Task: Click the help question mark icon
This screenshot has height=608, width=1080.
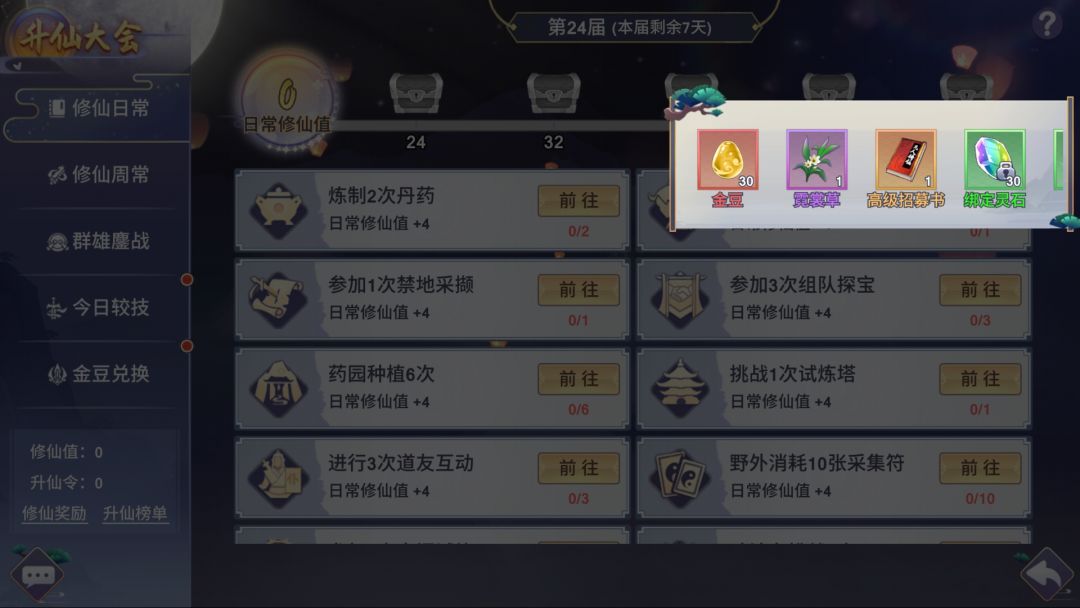Action: tap(1046, 24)
